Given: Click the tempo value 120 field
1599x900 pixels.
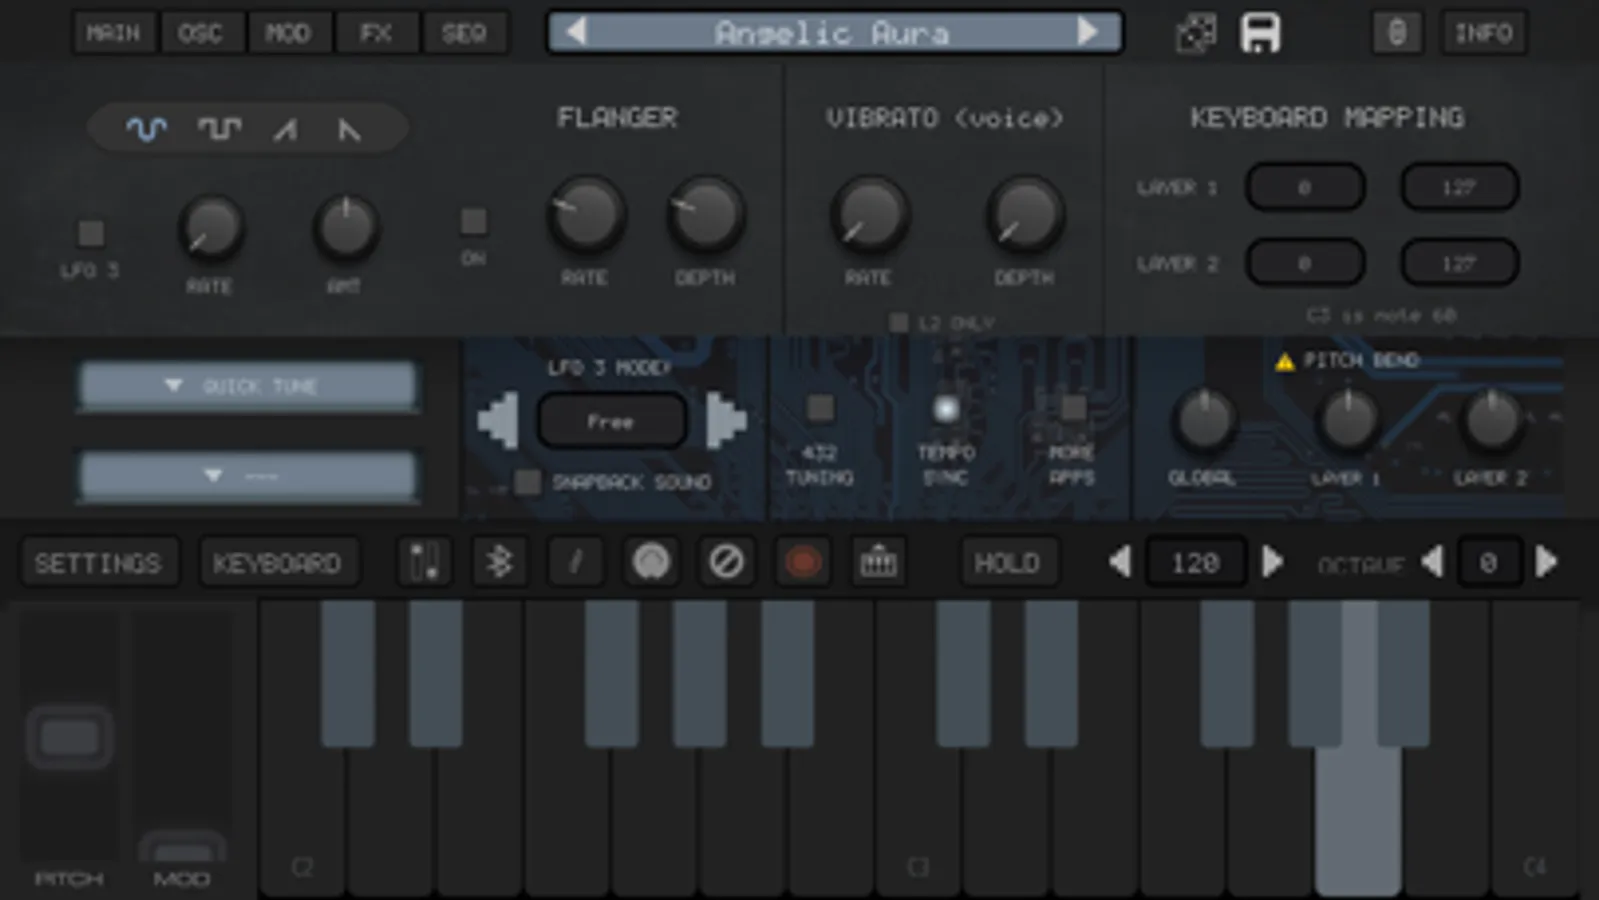Looking at the screenshot, I should 1195,562.
